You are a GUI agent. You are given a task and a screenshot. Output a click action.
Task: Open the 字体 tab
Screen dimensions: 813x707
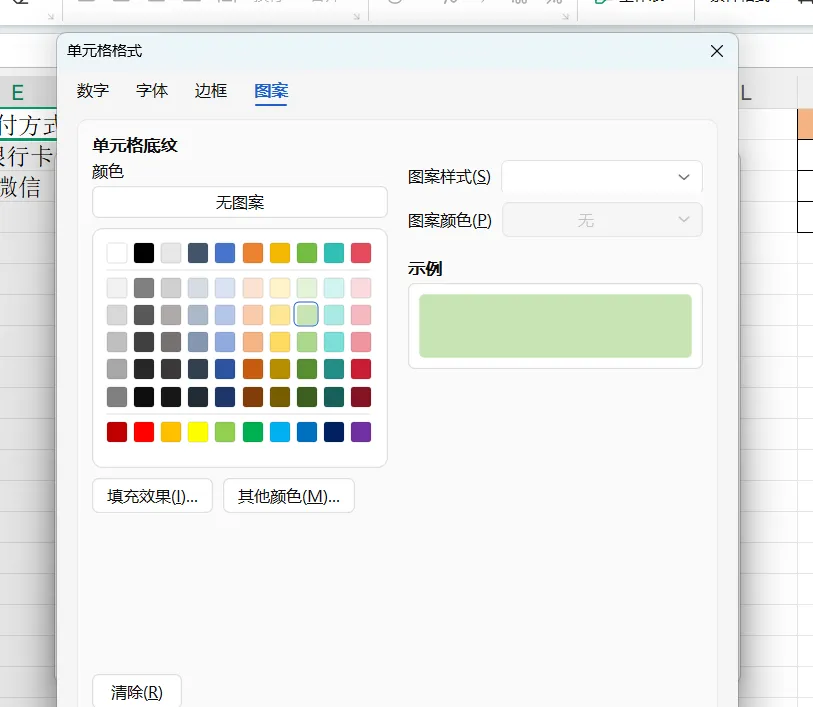(152, 91)
